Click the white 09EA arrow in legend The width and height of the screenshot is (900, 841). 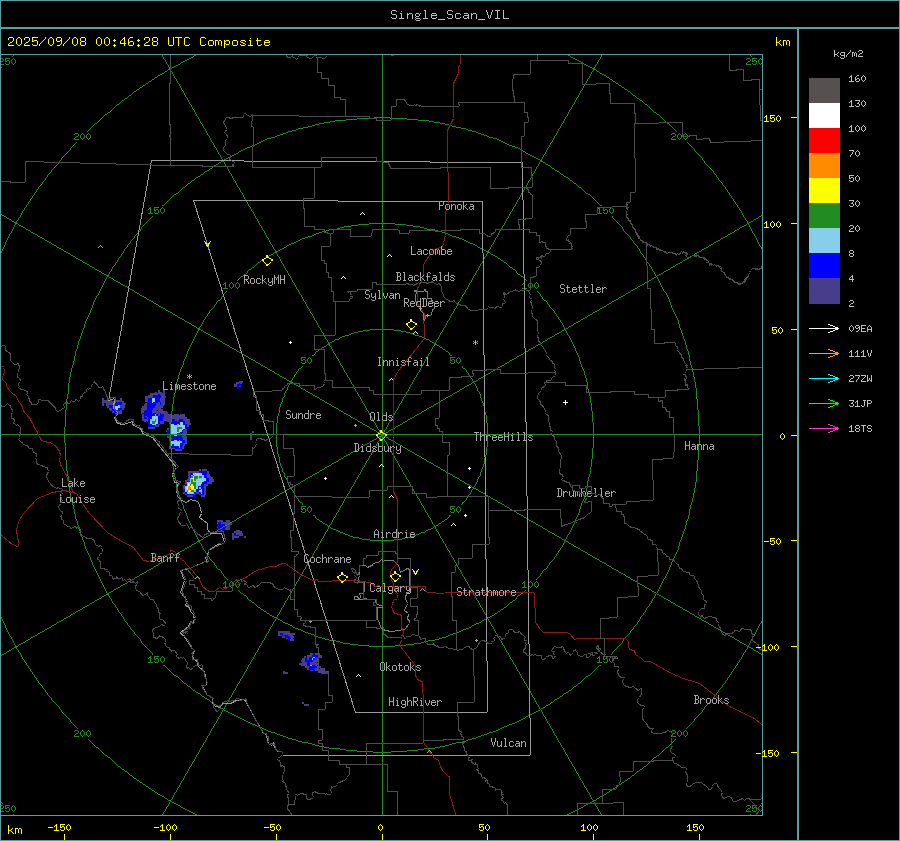[824, 328]
